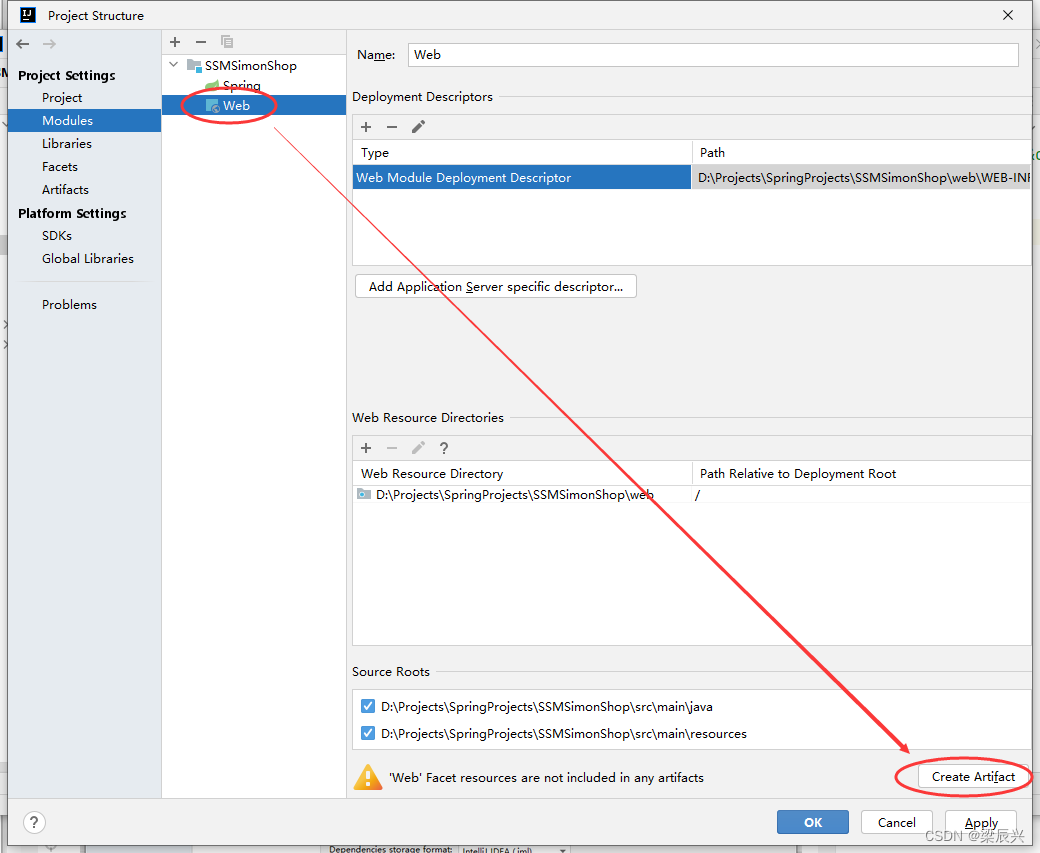The image size is (1040, 853).
Task: Remove web resource directory minus icon
Action: coord(392,448)
